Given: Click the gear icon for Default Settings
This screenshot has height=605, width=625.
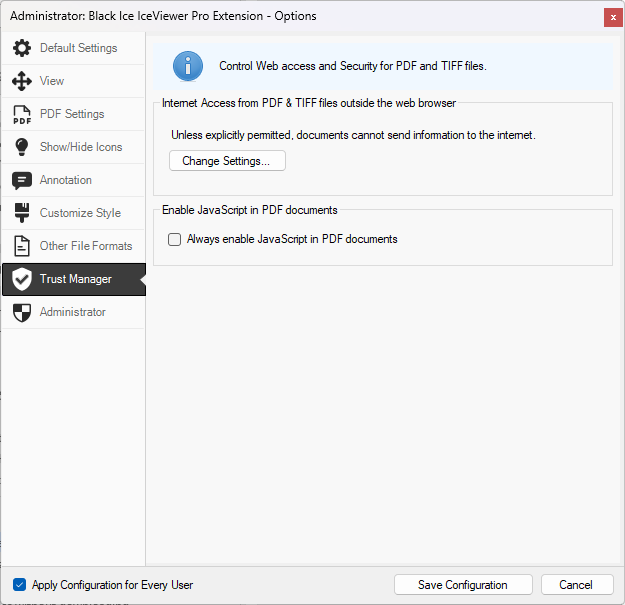Looking at the screenshot, I should click(22, 48).
